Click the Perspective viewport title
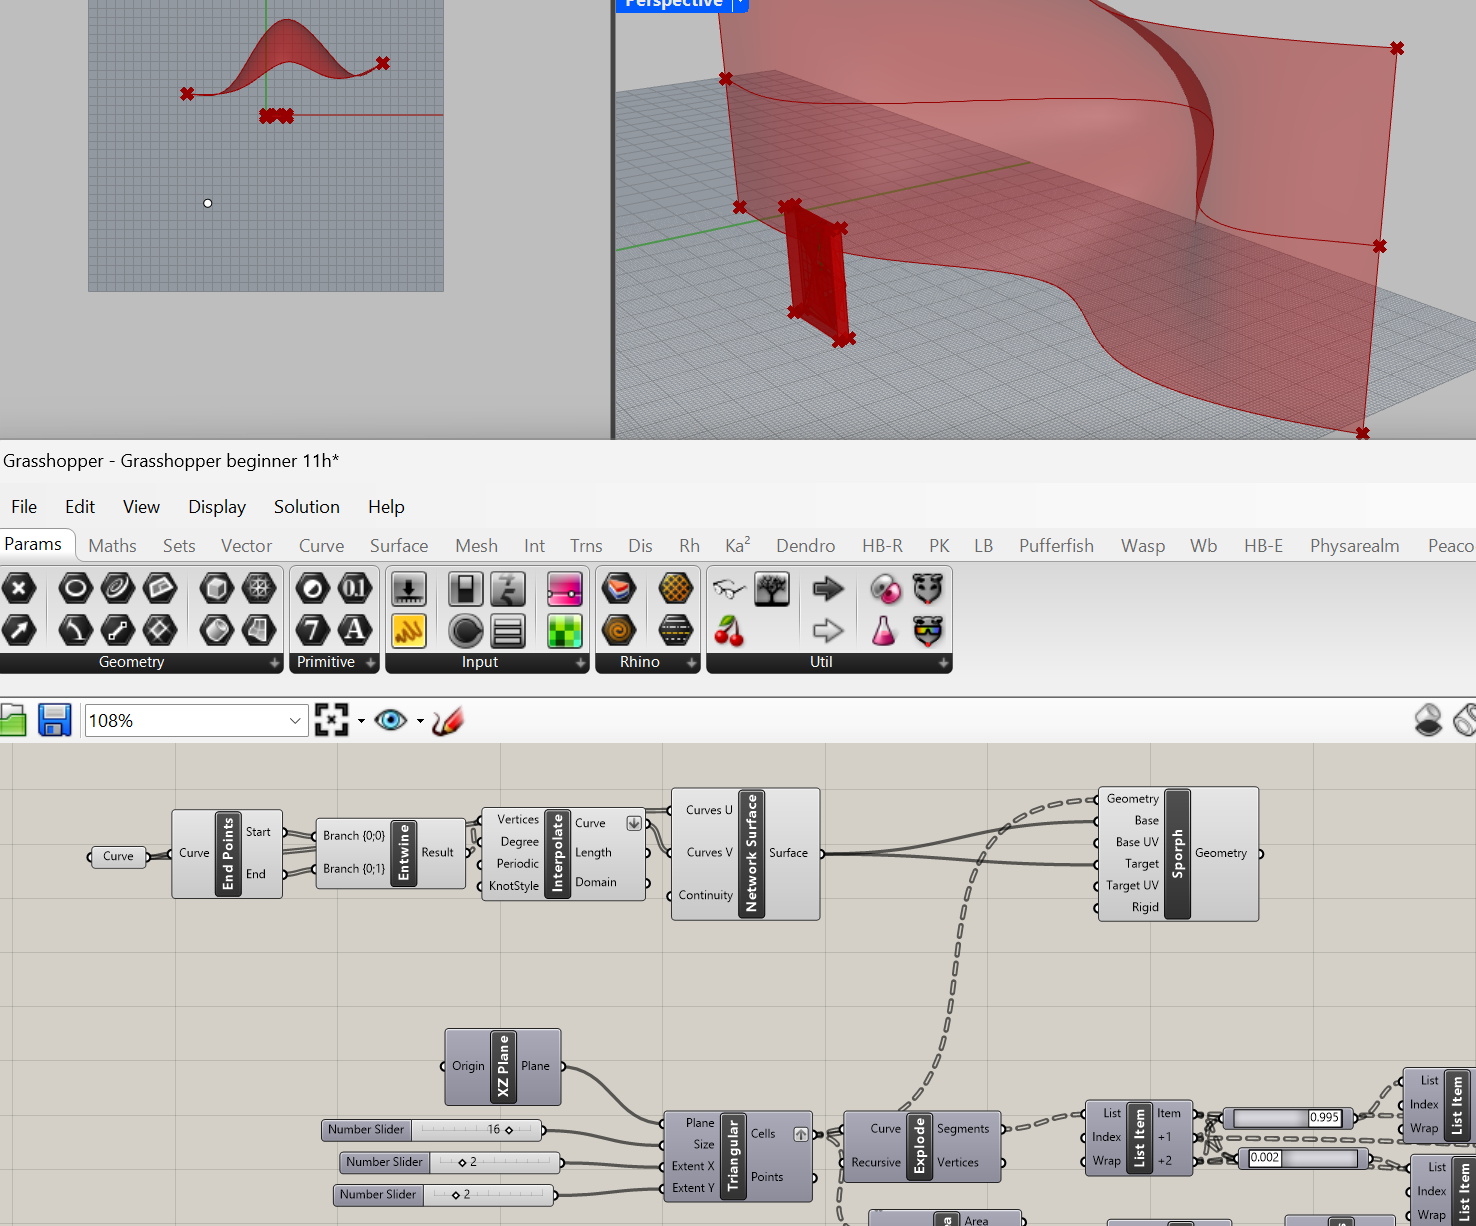1476x1226 pixels. (x=673, y=4)
